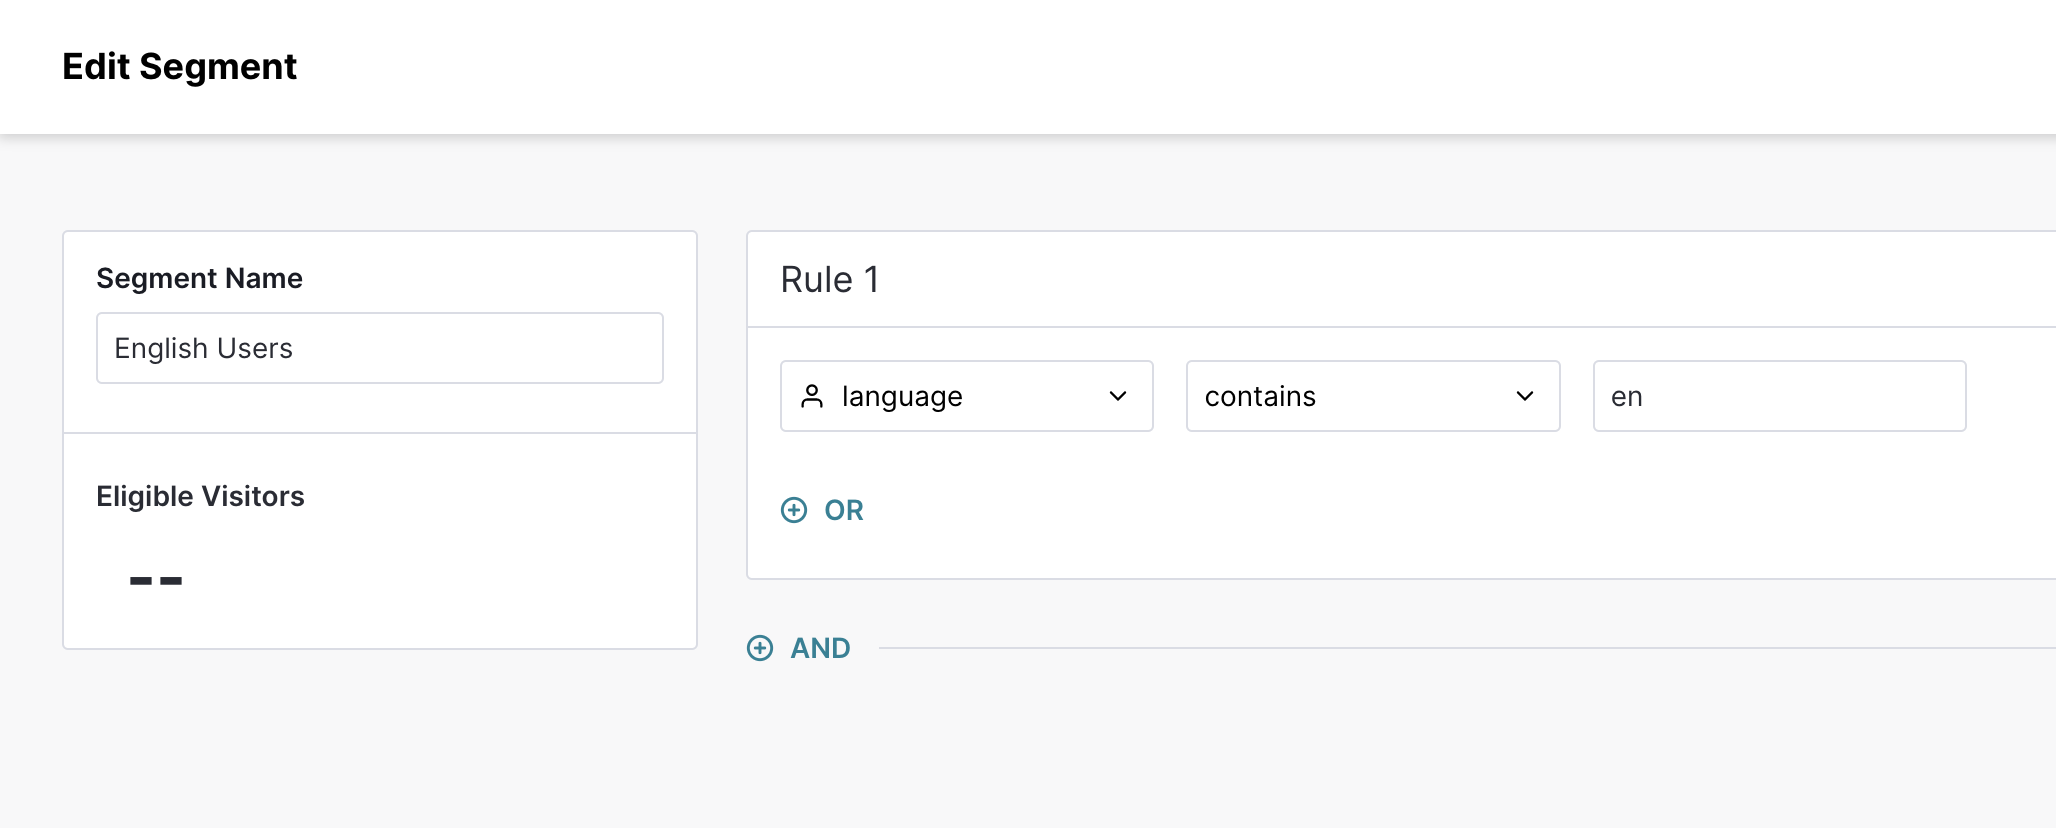Image resolution: width=2056 pixels, height=828 pixels.
Task: Add an OR condition to Rule 1
Action: 842,510
